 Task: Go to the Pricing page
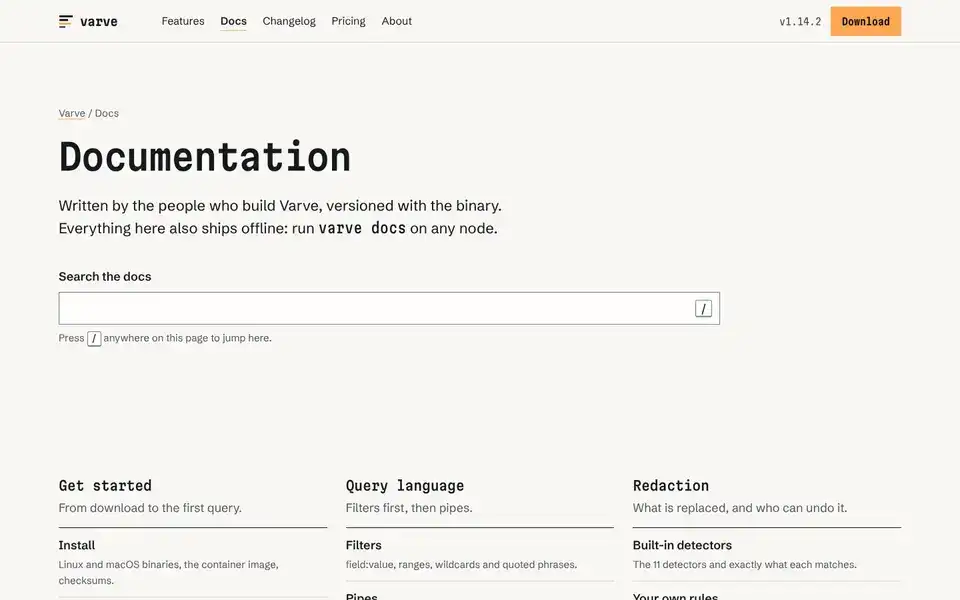click(348, 21)
